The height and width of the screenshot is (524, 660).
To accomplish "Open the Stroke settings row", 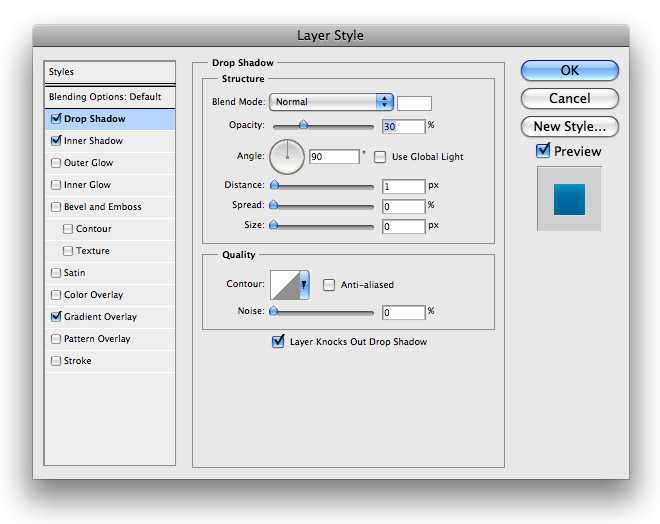I will 110,361.
